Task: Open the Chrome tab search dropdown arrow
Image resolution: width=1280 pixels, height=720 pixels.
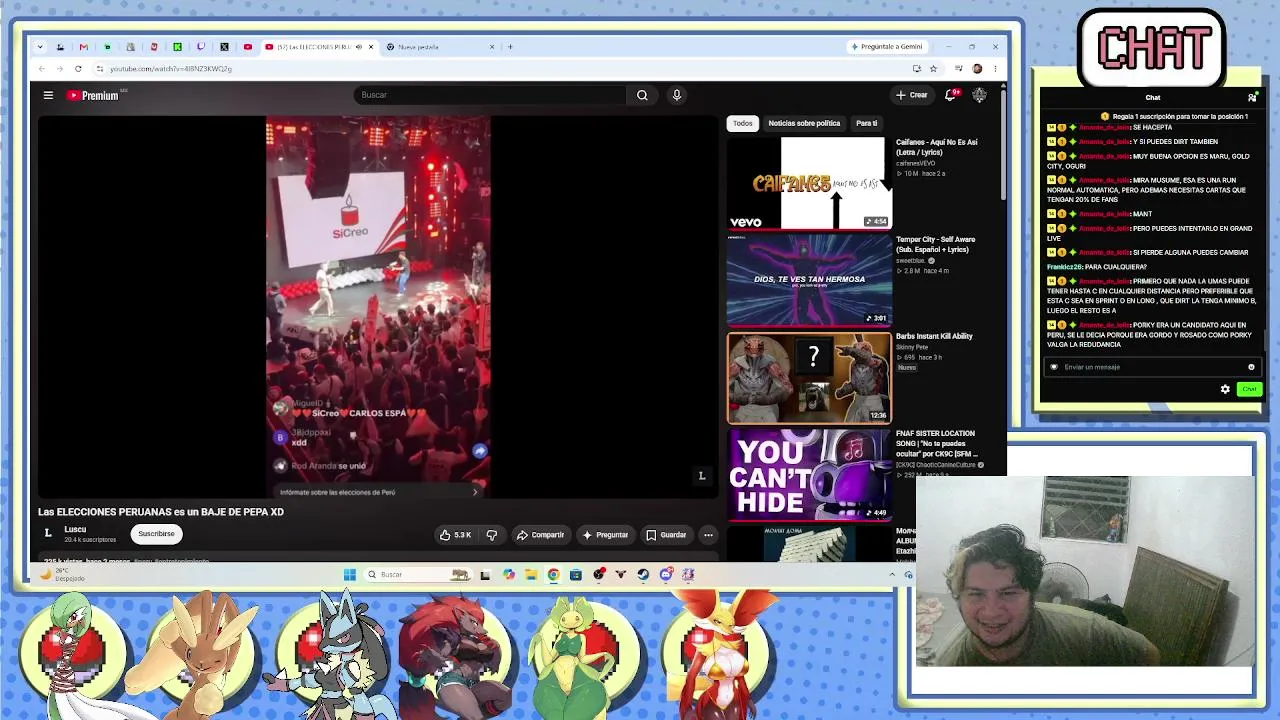Action: click(x=40, y=47)
